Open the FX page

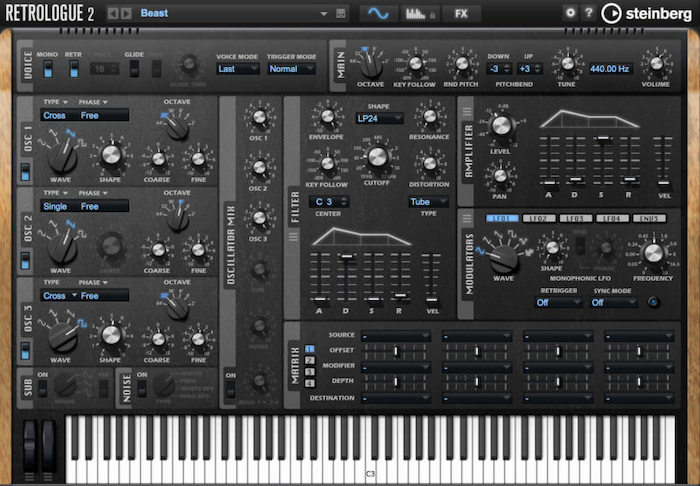[461, 13]
